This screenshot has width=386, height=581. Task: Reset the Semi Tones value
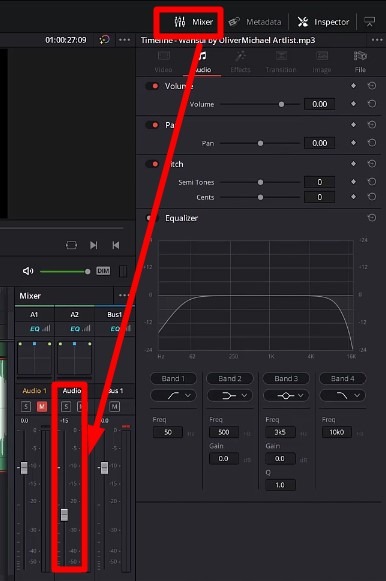tap(372, 182)
